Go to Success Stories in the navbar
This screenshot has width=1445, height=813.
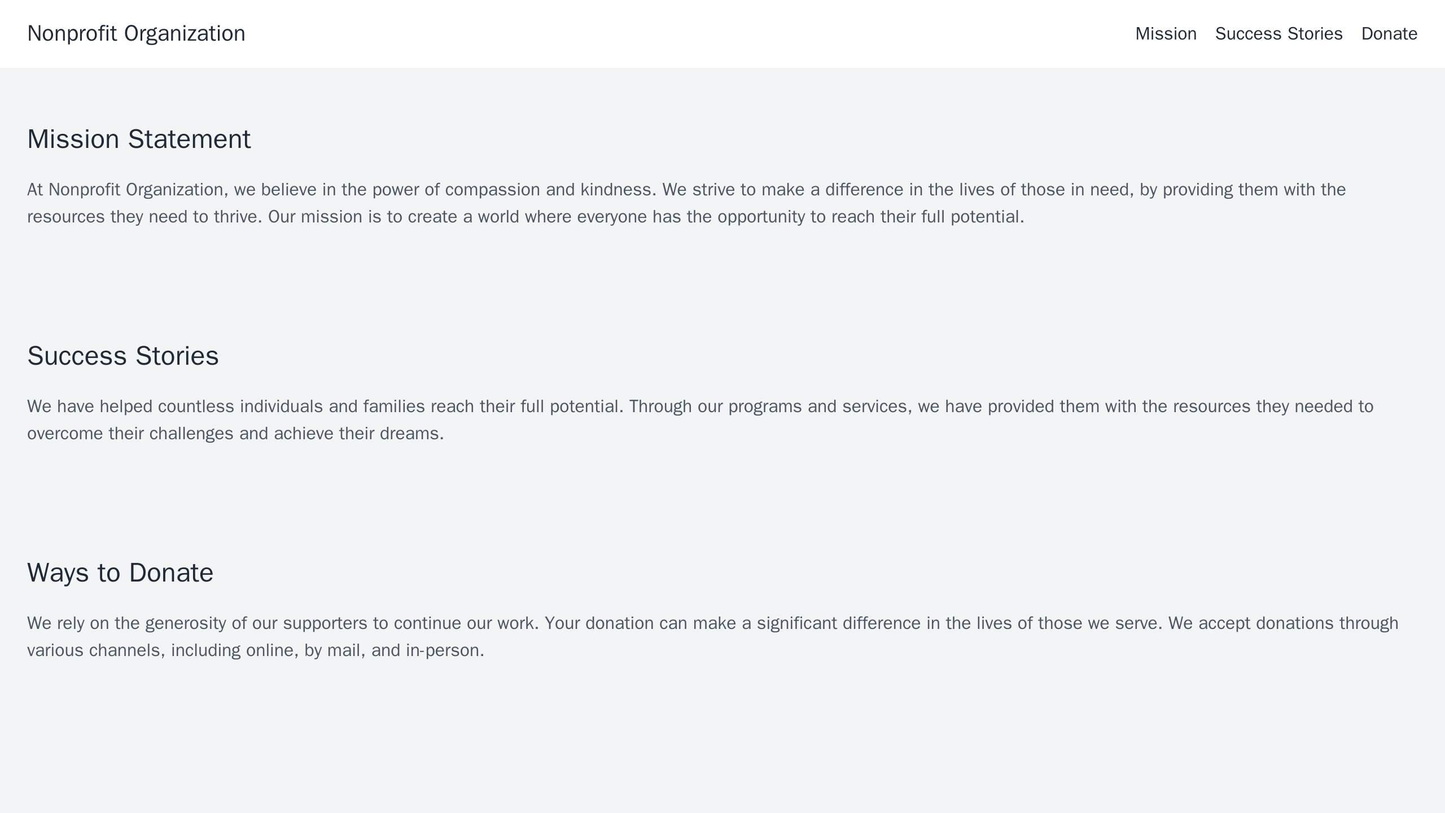[x=1278, y=33]
